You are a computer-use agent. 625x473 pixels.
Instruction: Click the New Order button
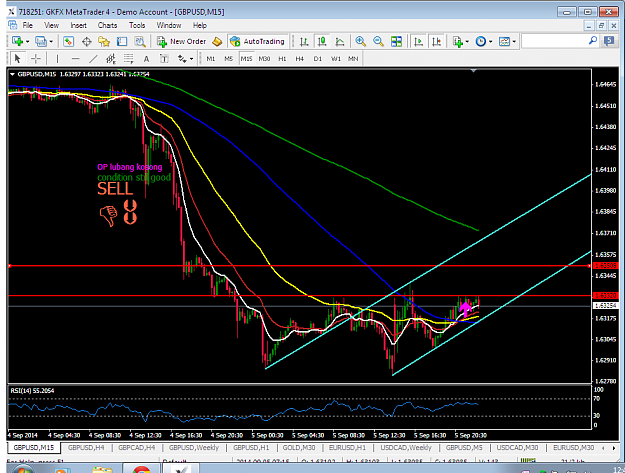point(181,41)
